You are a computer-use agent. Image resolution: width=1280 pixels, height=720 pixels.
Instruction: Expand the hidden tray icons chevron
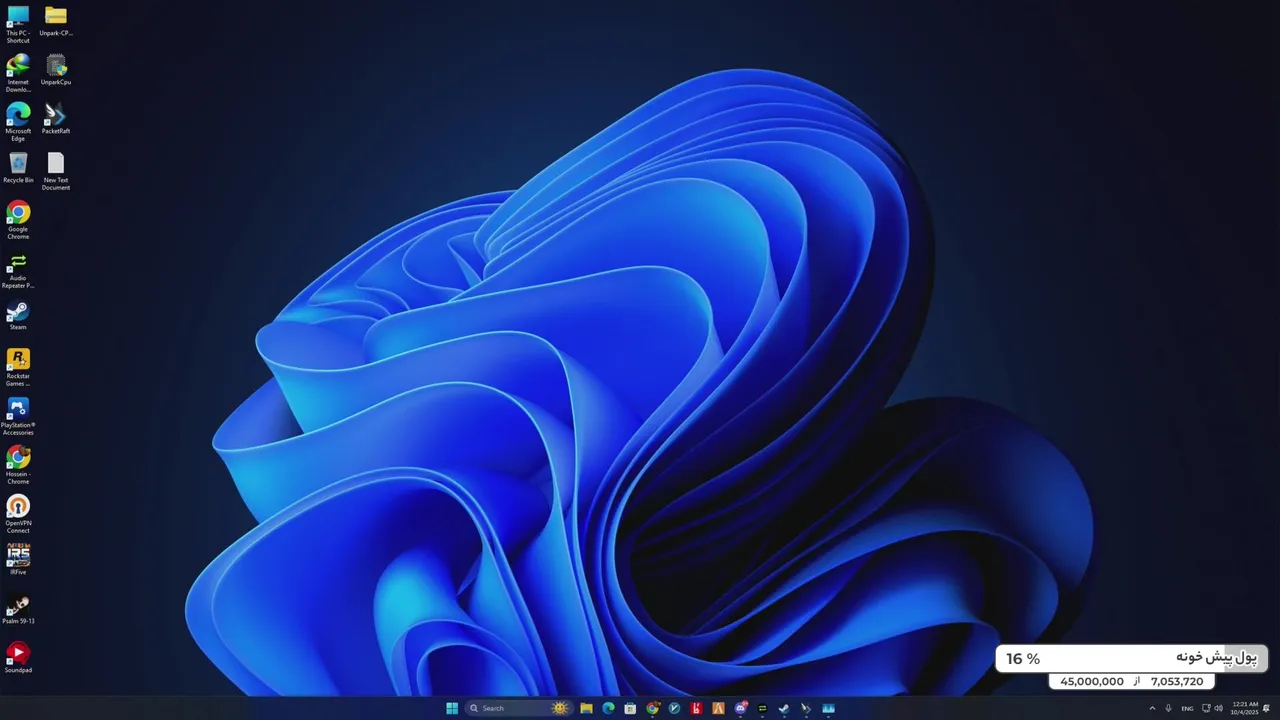[x=1152, y=708]
